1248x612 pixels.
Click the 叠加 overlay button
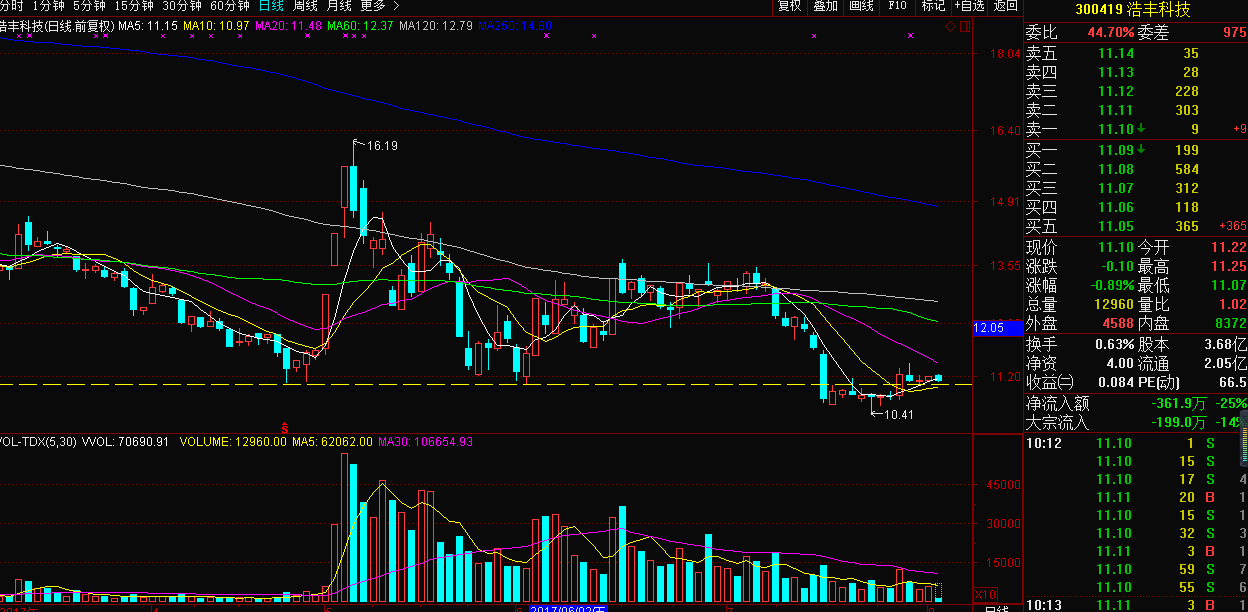click(x=825, y=6)
